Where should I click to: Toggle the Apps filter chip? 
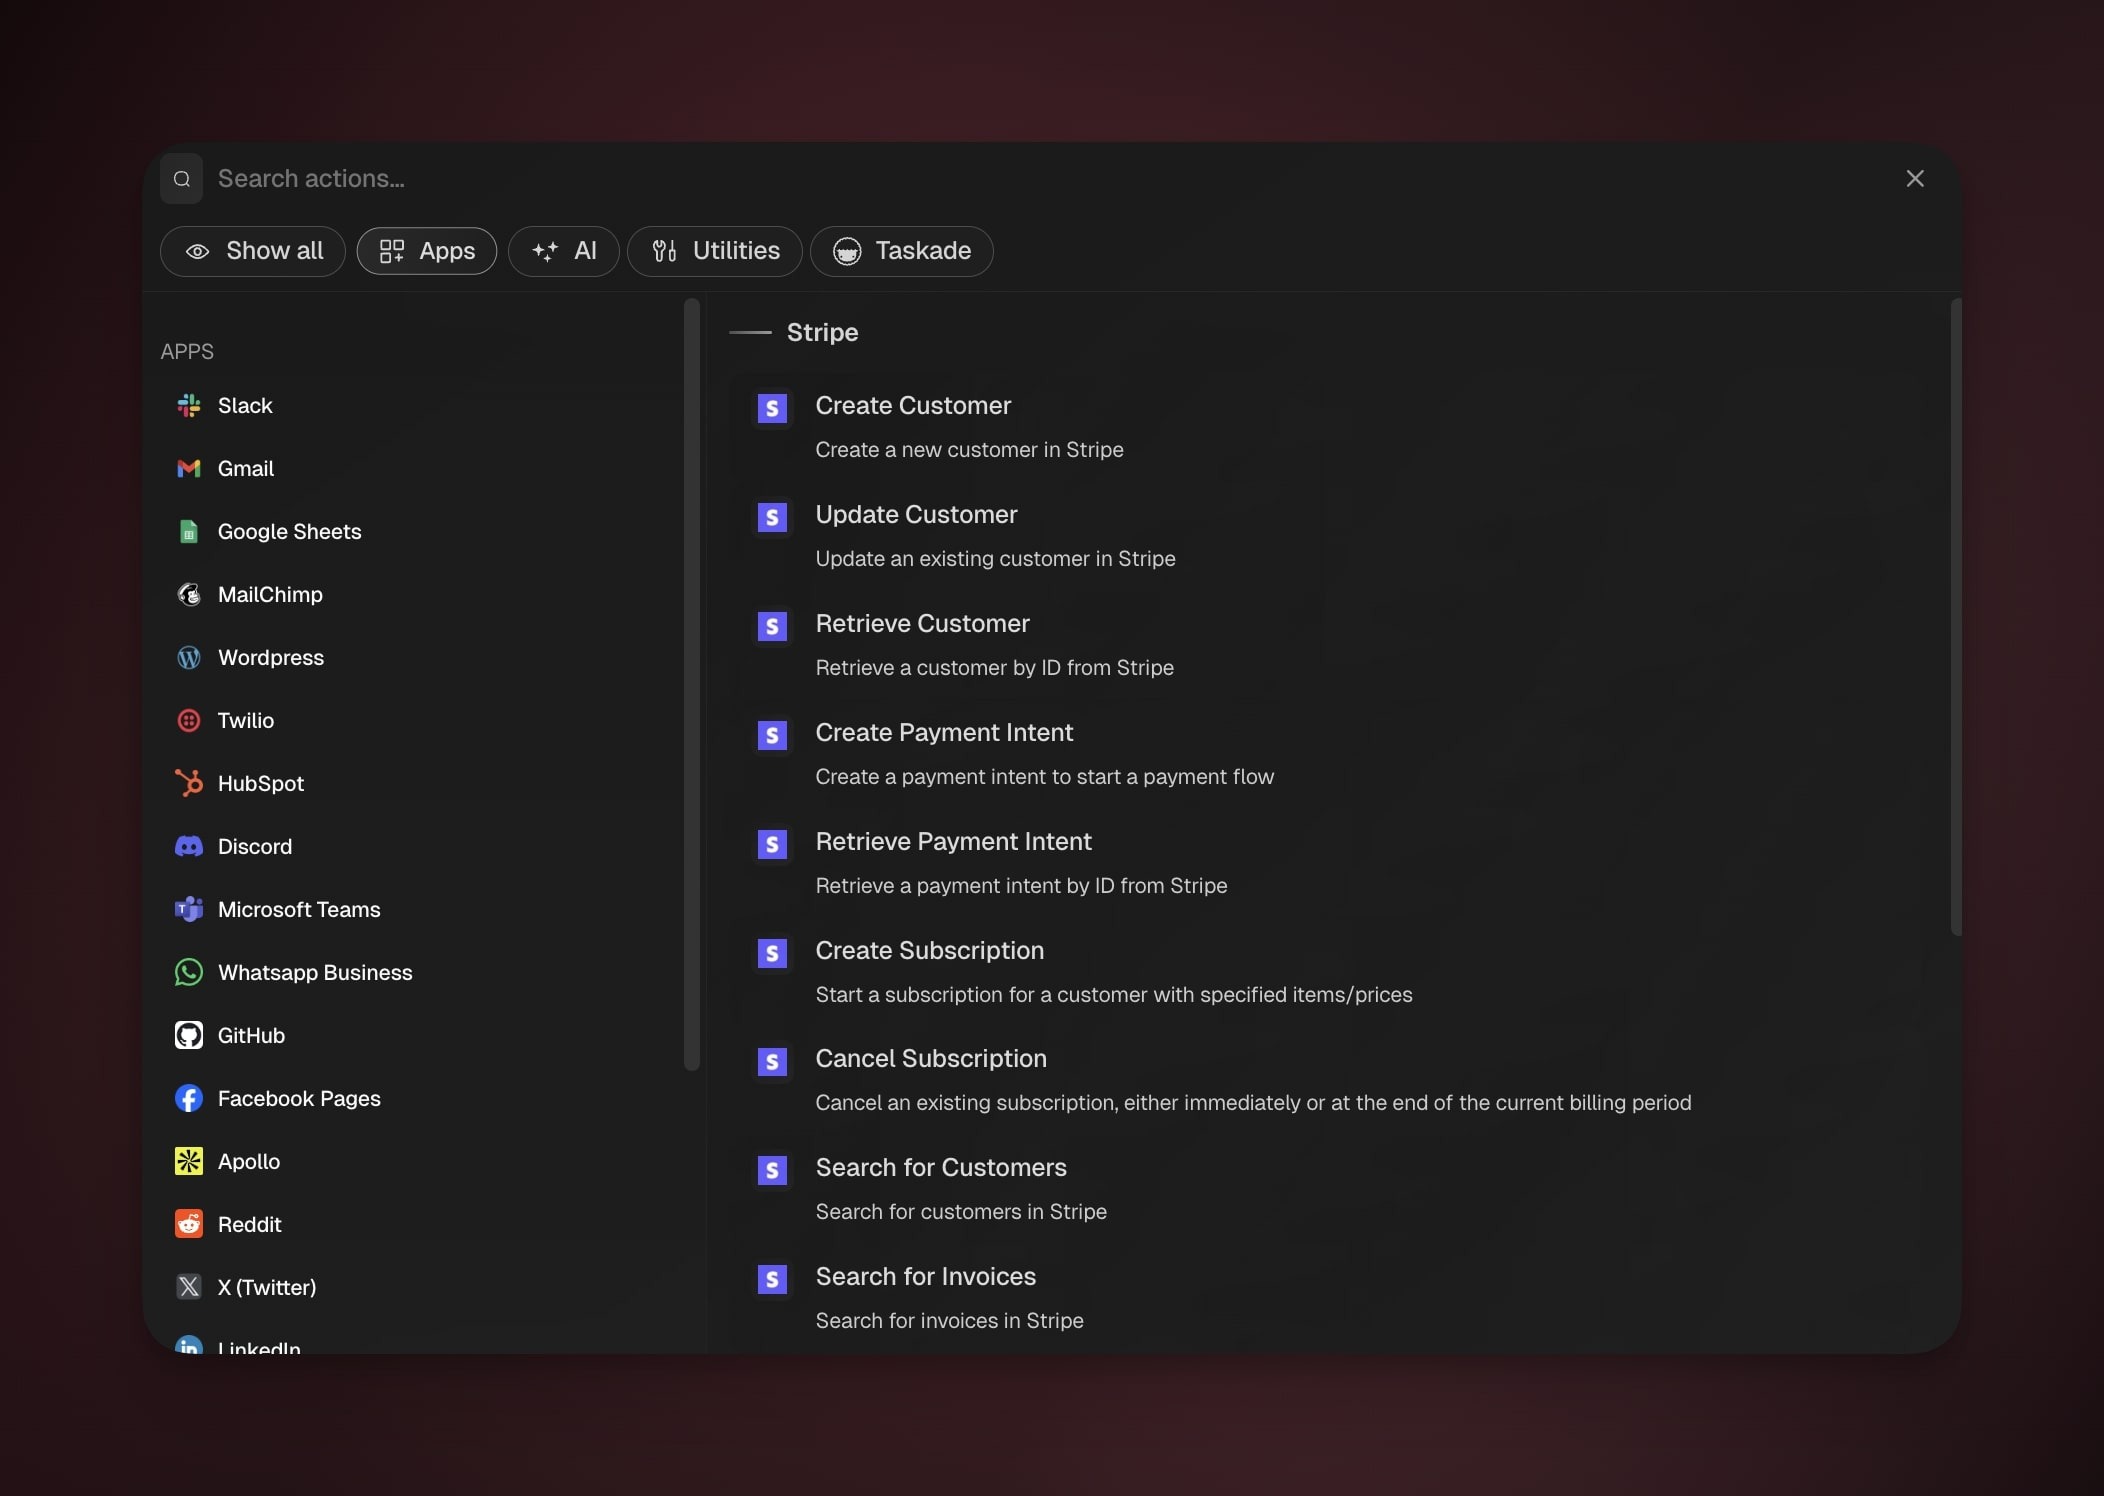click(x=427, y=251)
